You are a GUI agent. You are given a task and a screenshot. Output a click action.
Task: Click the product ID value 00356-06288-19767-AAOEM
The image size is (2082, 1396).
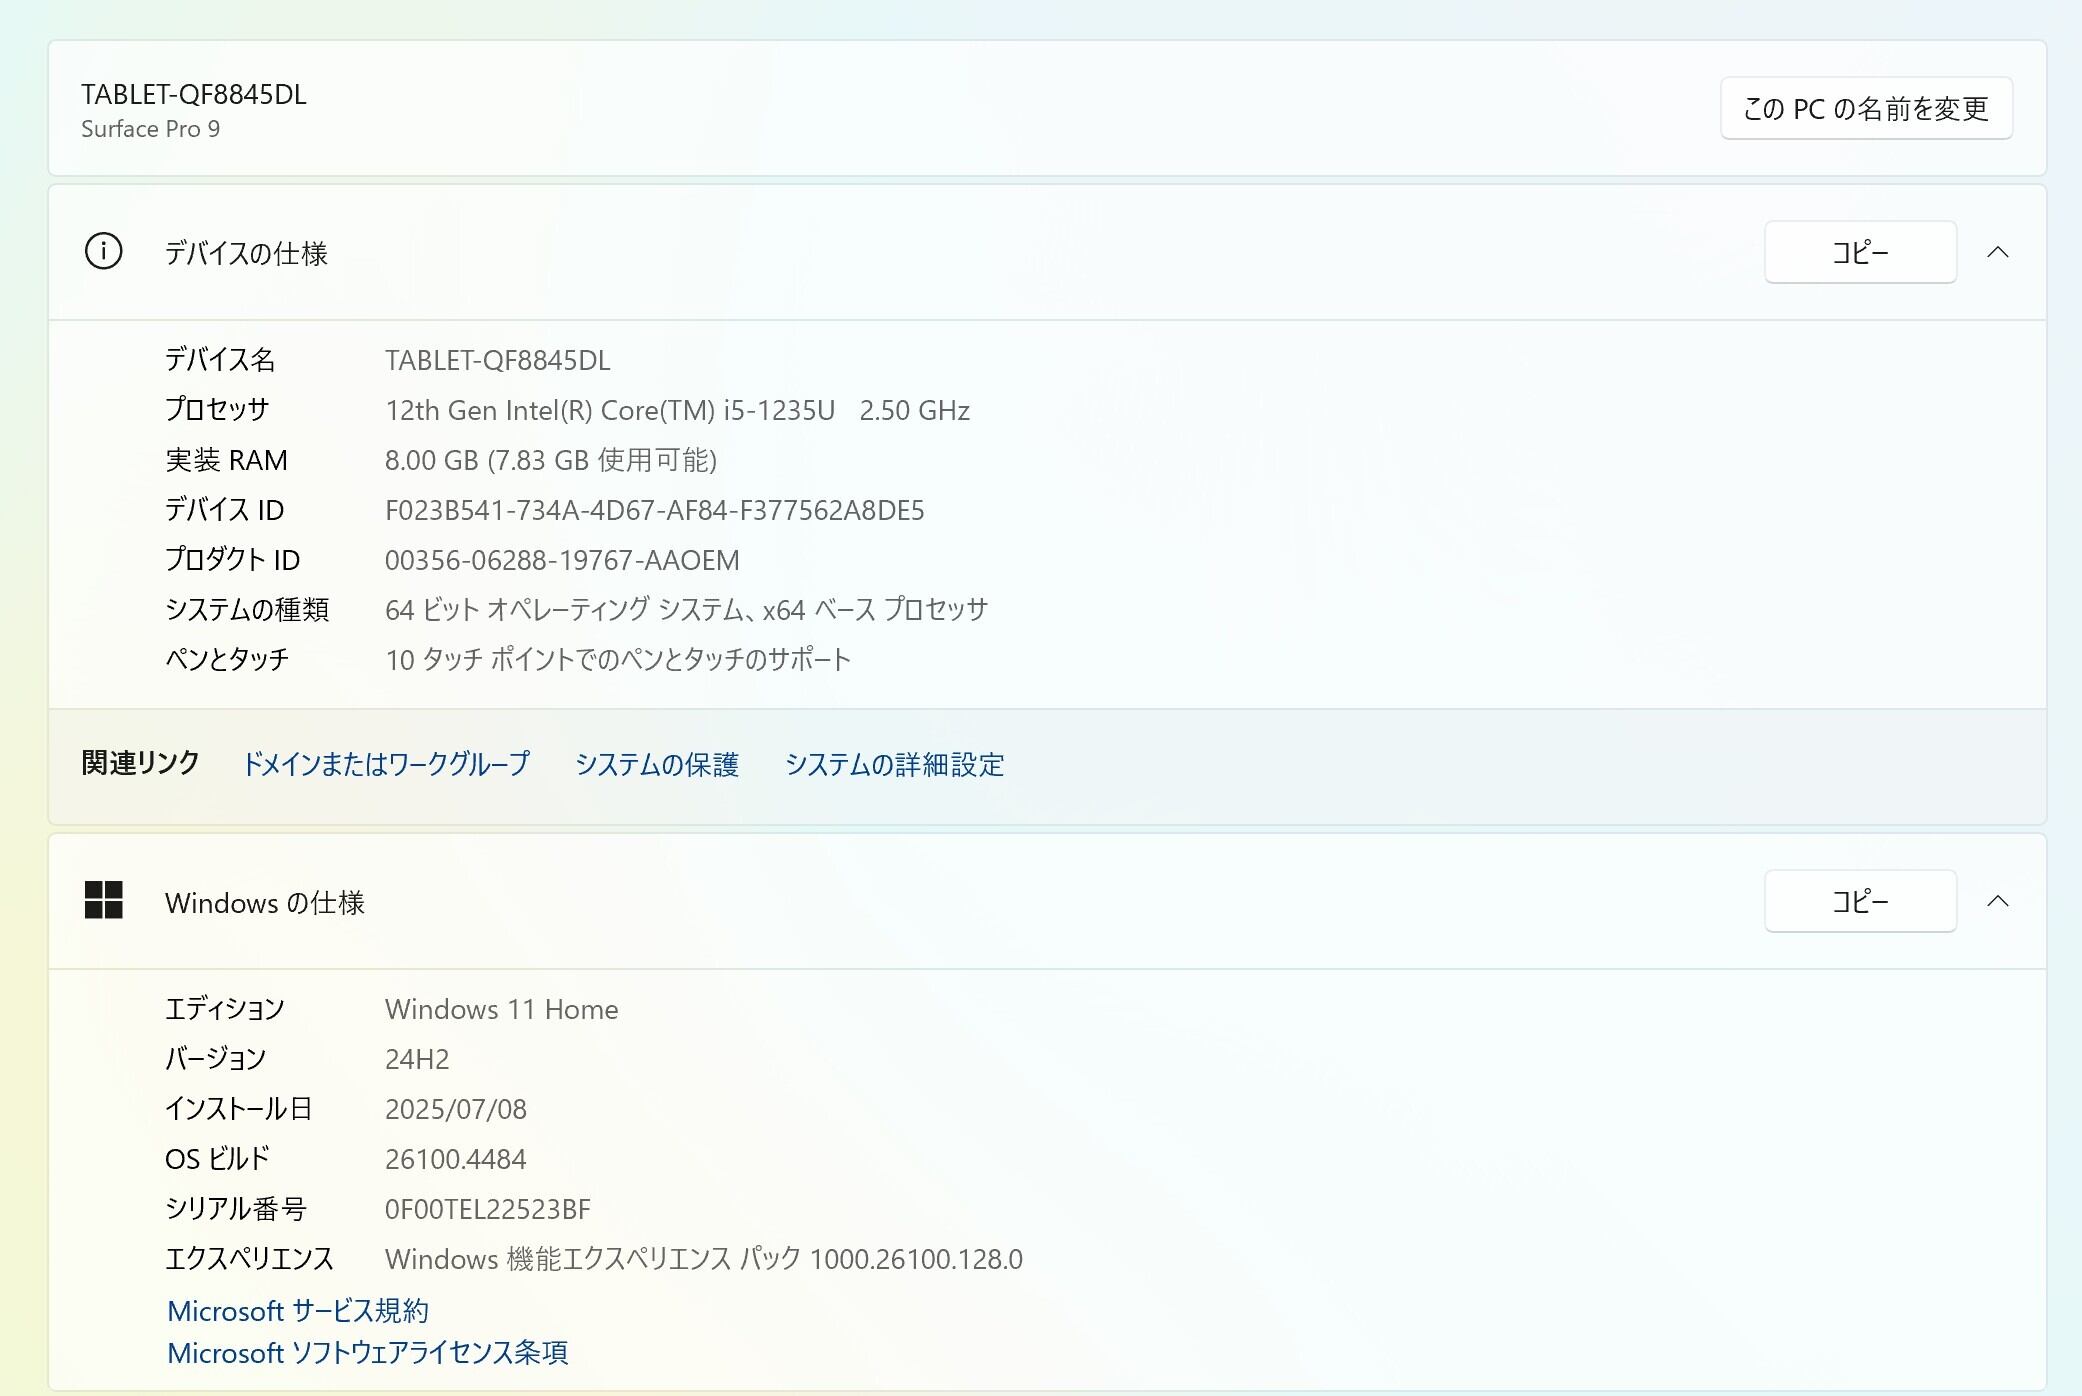point(562,560)
